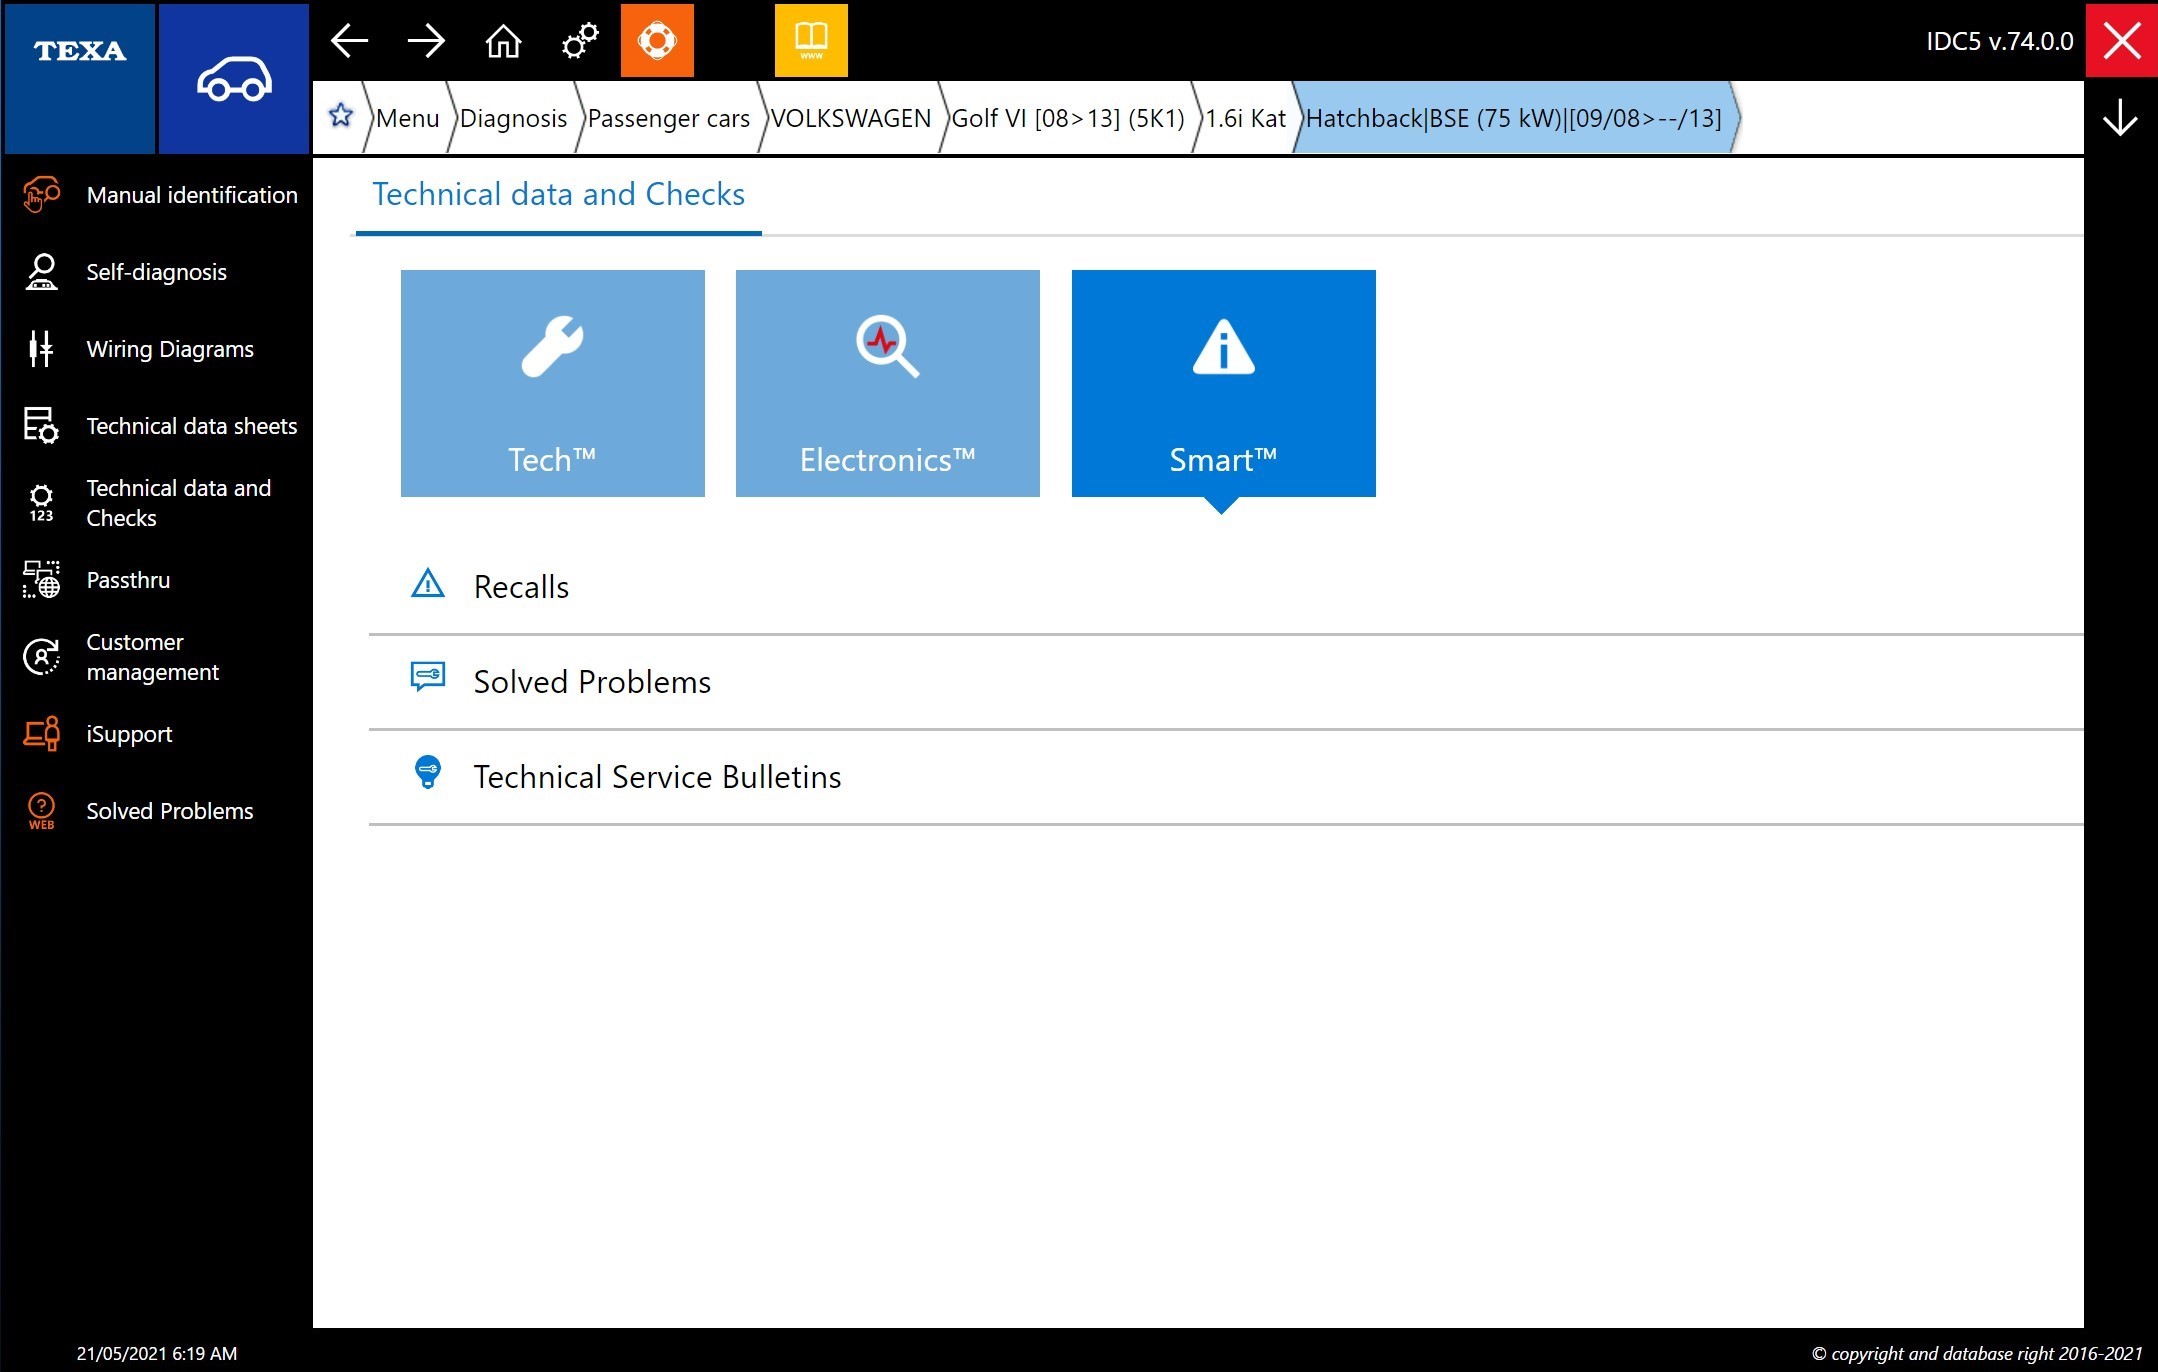Click the wrench icon on Tech tile
This screenshot has height=1372, width=2158.
click(x=552, y=346)
